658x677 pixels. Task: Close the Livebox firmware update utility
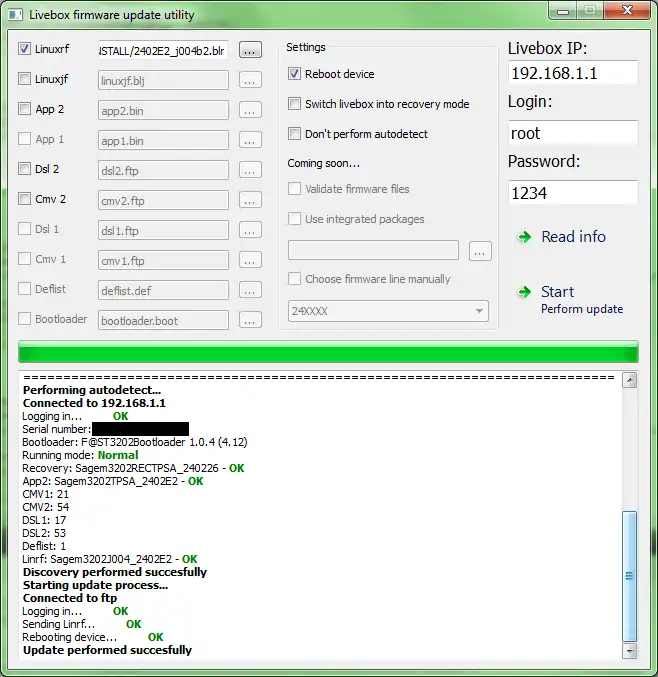[627, 10]
